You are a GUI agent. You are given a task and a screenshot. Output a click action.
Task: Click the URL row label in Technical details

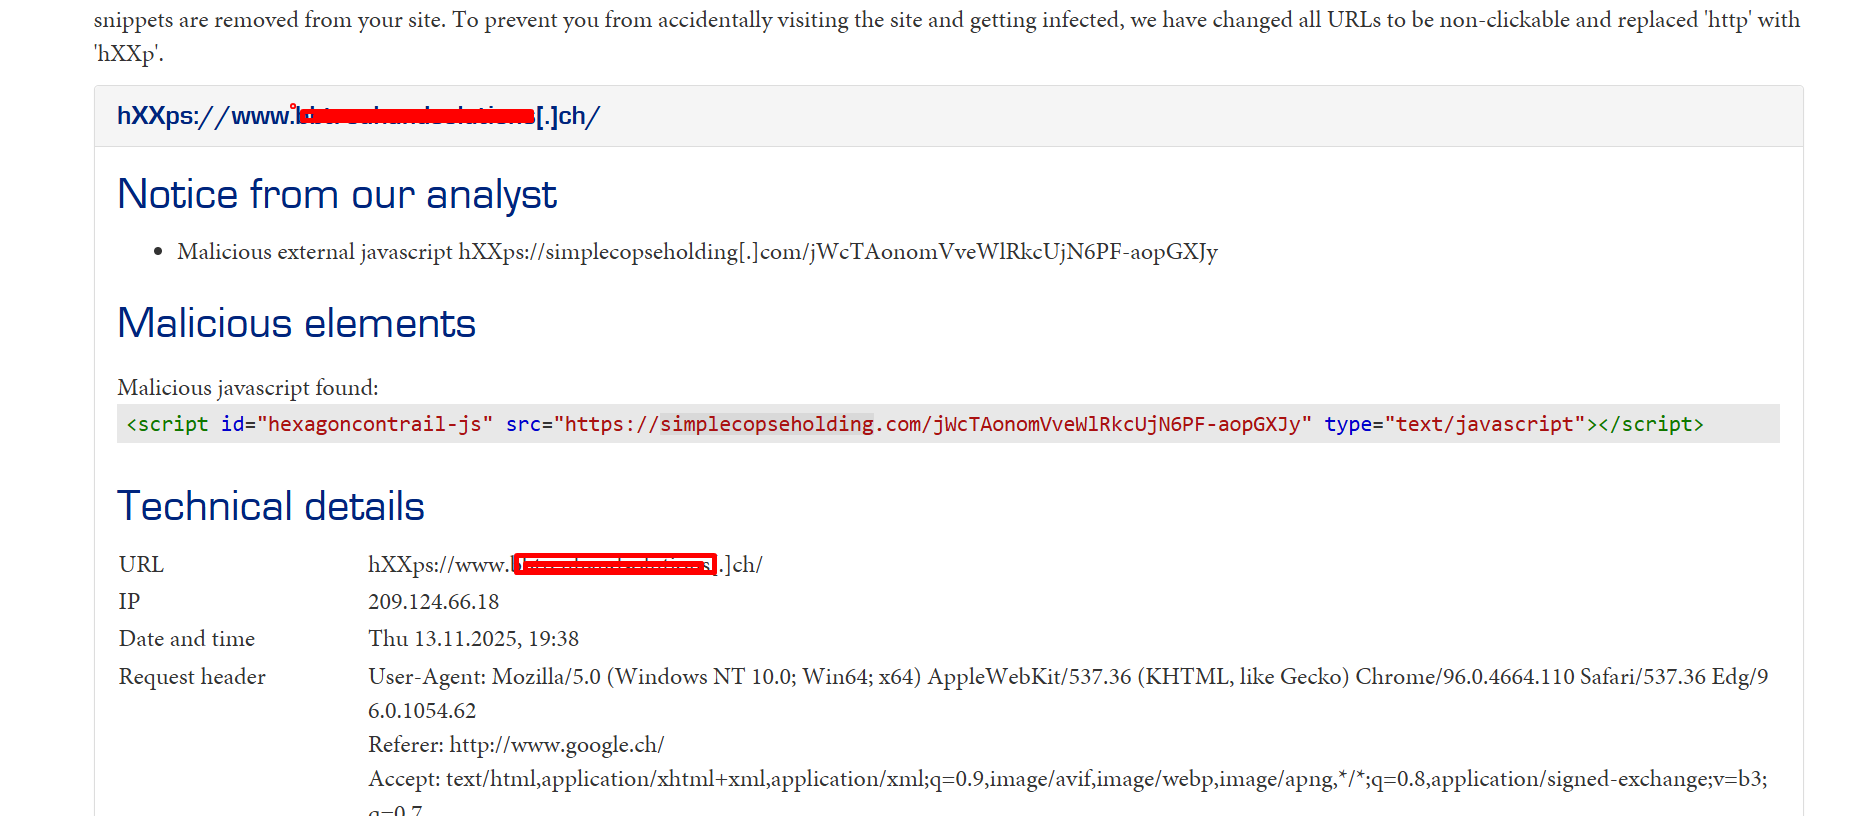pos(141,565)
